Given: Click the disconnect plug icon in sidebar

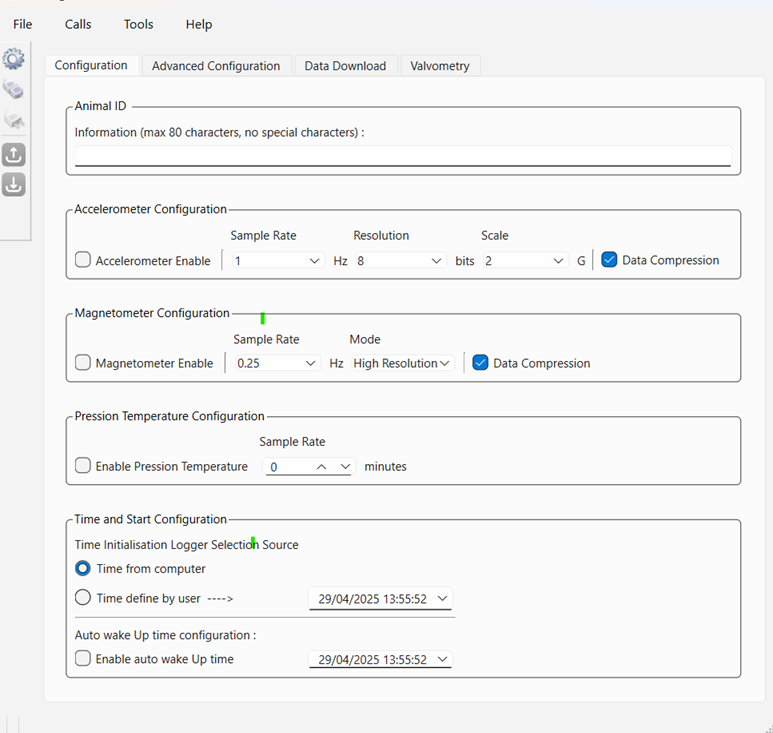Looking at the screenshot, I should click(x=13, y=121).
